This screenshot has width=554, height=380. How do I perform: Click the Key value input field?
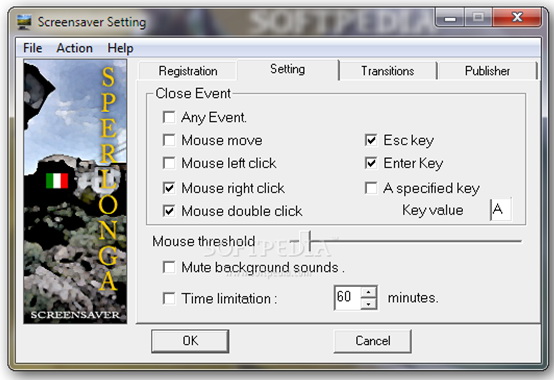click(x=500, y=210)
